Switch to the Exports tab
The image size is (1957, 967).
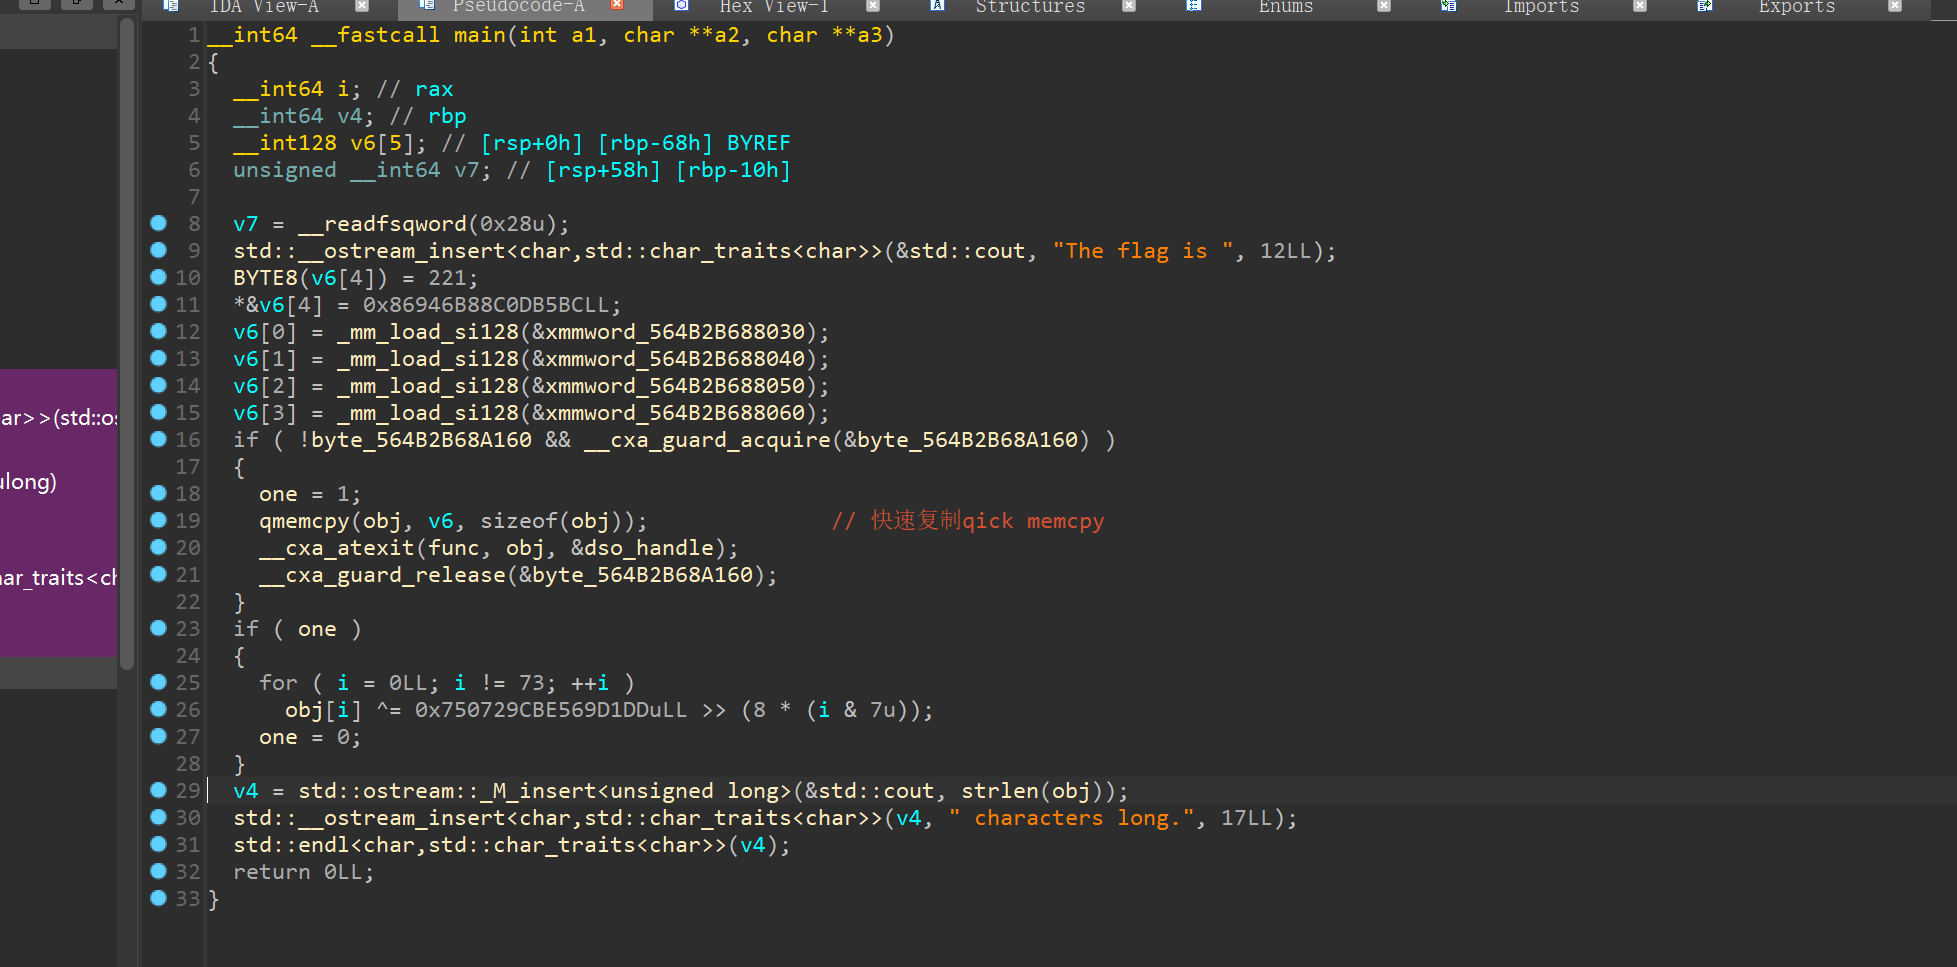point(1796,7)
